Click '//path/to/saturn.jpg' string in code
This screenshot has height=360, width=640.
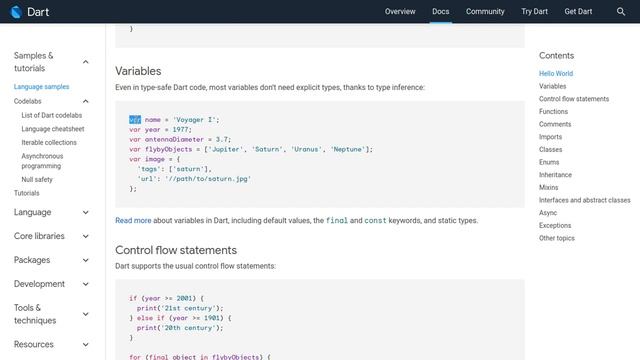[x=208, y=179]
